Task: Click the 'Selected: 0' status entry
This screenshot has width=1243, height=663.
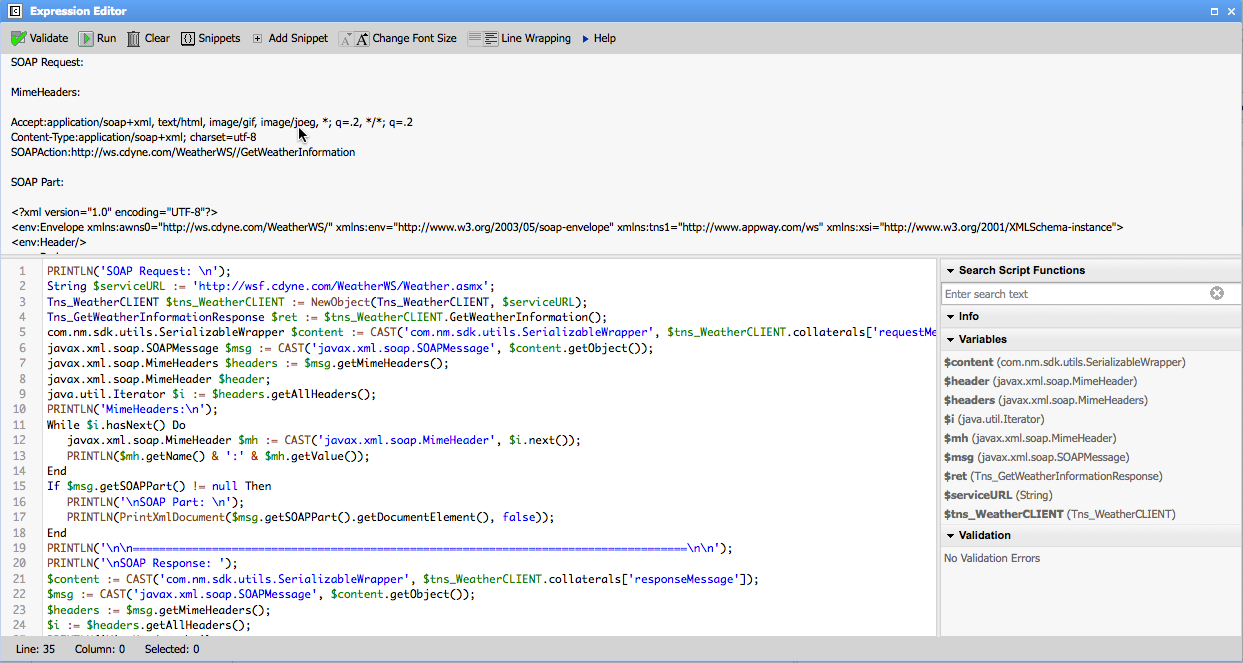Action: [172, 649]
